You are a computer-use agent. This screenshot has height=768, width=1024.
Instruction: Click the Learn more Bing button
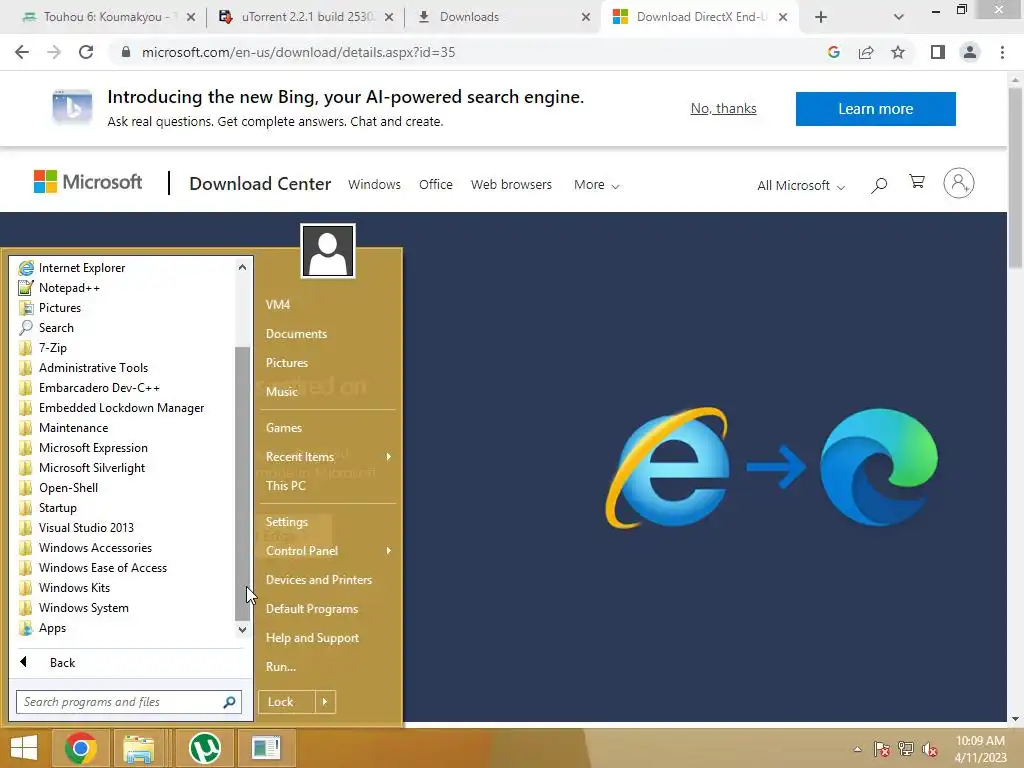(x=876, y=108)
